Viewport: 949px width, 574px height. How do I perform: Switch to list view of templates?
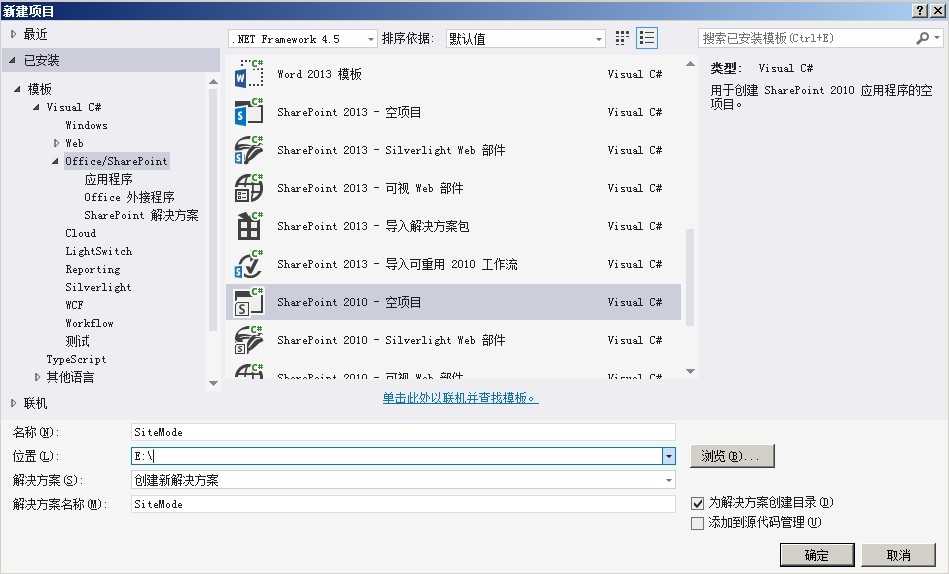pos(647,38)
